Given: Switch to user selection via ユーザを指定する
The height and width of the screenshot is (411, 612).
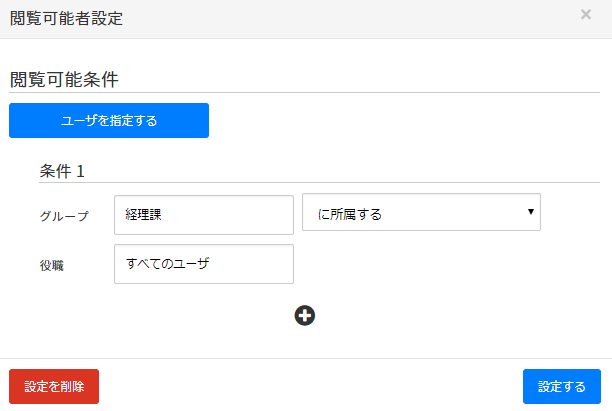Looking at the screenshot, I should (109, 121).
